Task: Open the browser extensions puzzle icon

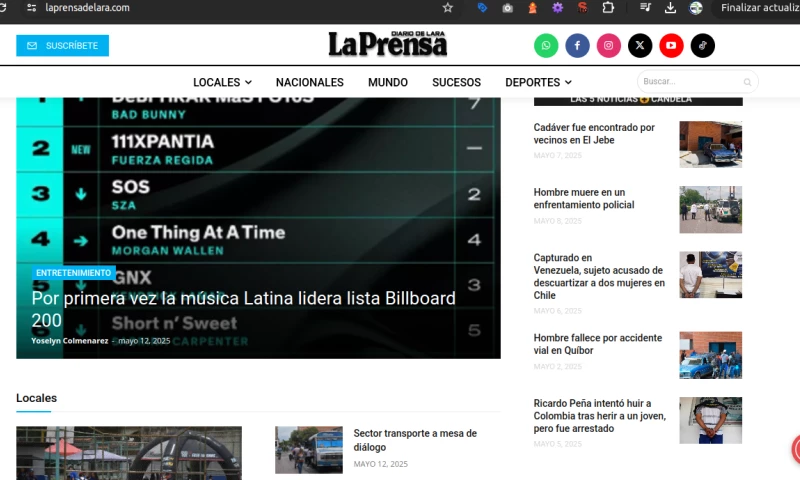Action: [608, 8]
